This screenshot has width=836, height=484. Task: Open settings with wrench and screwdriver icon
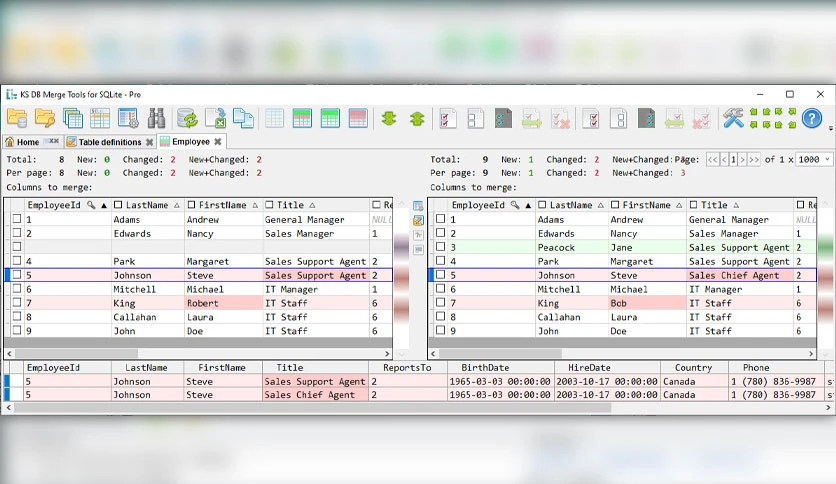pos(733,118)
